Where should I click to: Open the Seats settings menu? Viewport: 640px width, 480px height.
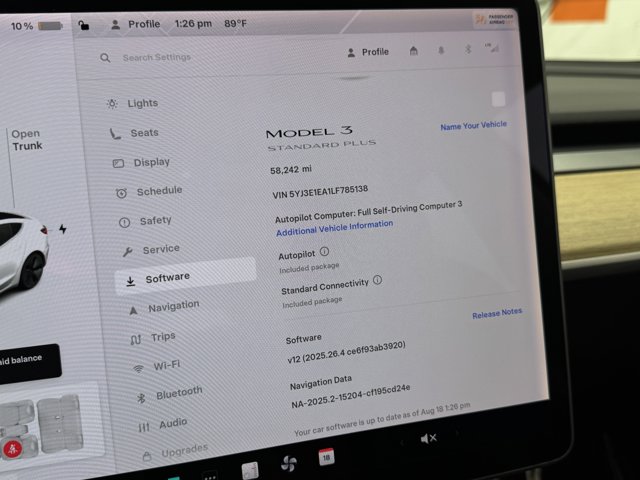(134, 133)
